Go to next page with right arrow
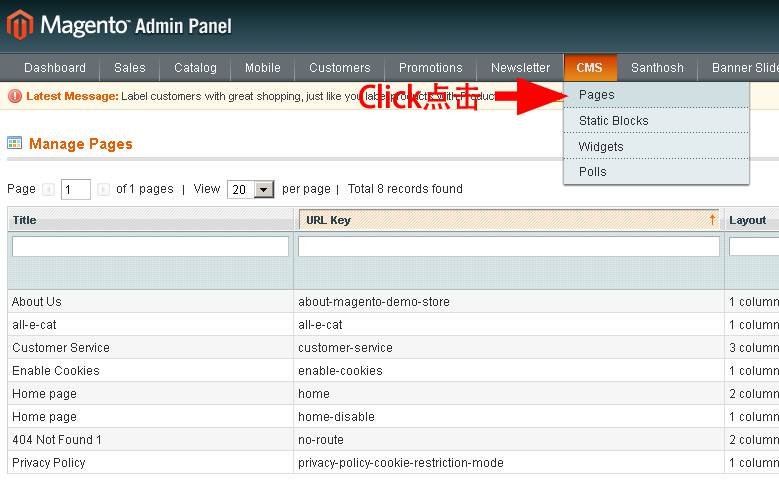779x489 pixels. 103,189
